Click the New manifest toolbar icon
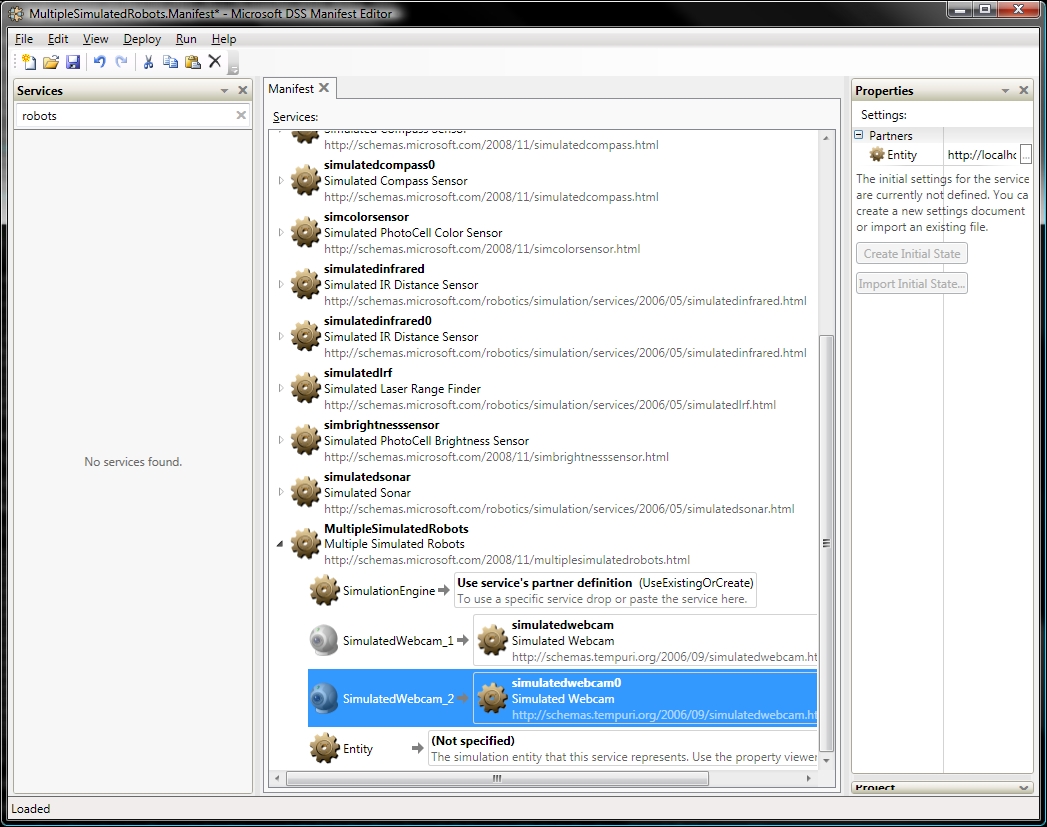 tap(29, 62)
